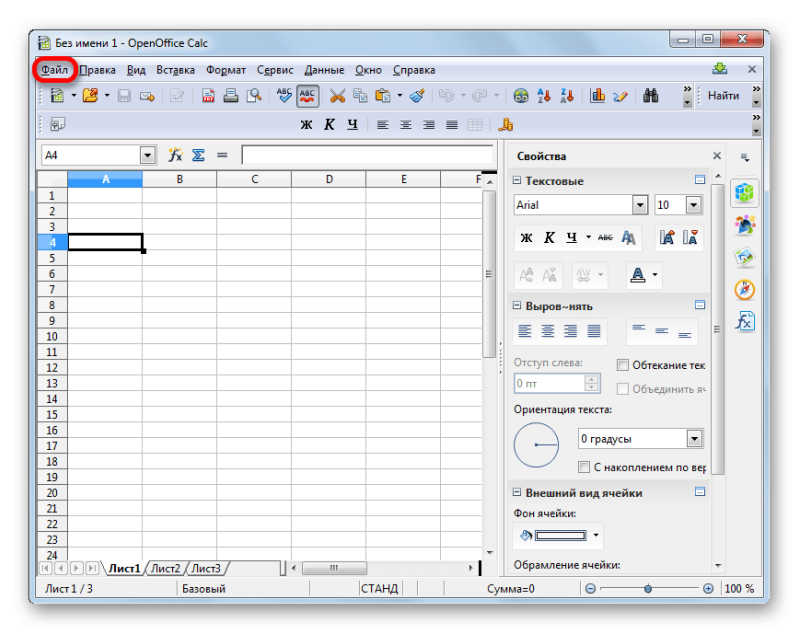
Task: Toggle italic К in formatting toolbar
Action: 329,124
